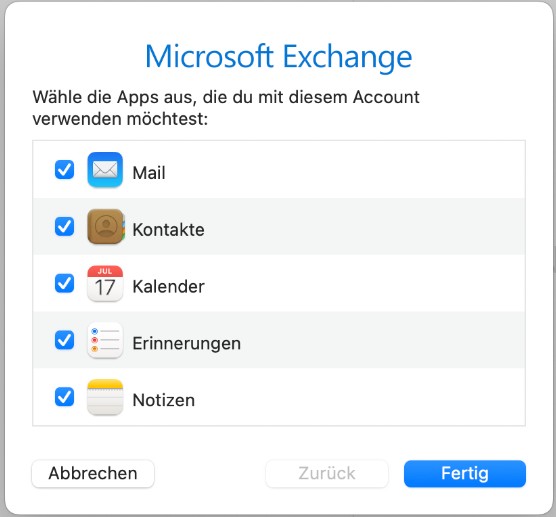
Task: Toggle the Kontakte checkbox
Action: tap(65, 226)
